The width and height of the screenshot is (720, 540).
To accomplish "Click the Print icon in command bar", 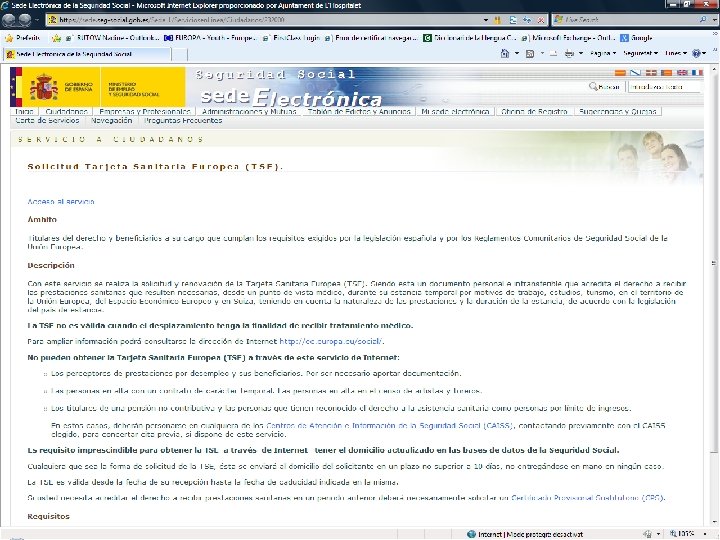I will pos(569,53).
